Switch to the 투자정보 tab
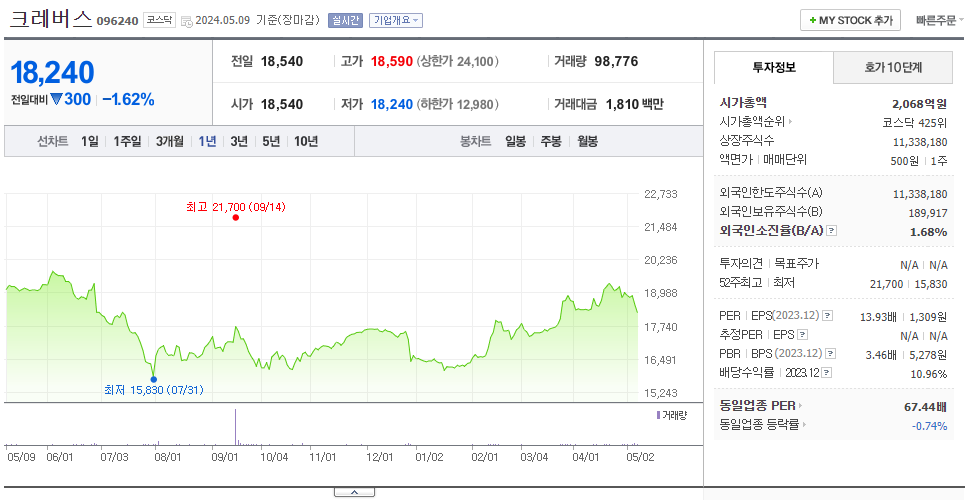This screenshot has height=500, width=968. click(x=774, y=68)
